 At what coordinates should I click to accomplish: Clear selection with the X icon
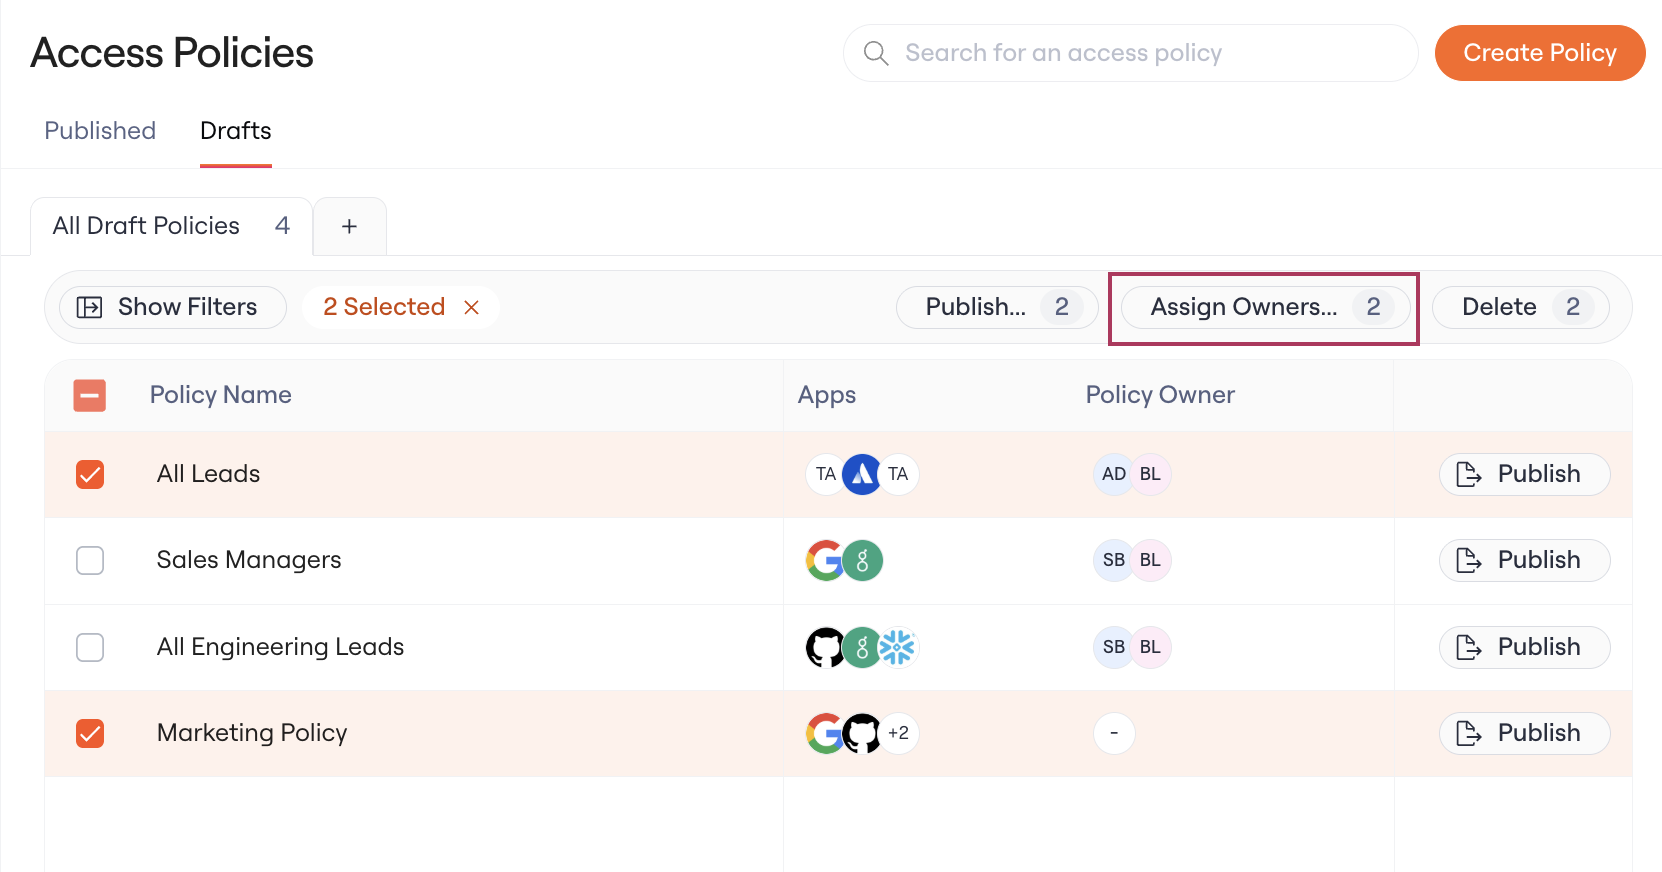coord(472,308)
